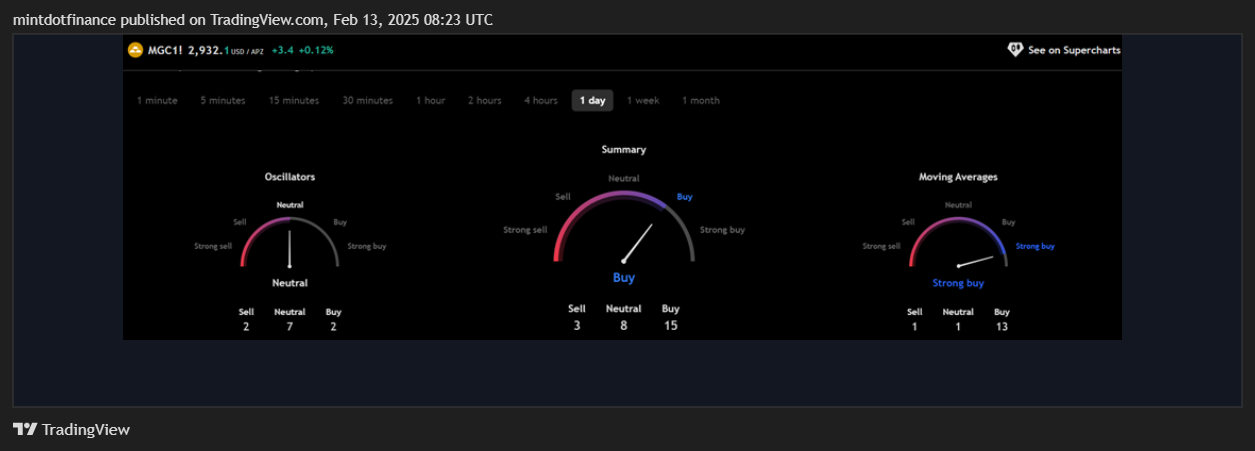Click the Oscillators gauge heading
The width and height of the screenshot is (1255, 451).
[290, 177]
